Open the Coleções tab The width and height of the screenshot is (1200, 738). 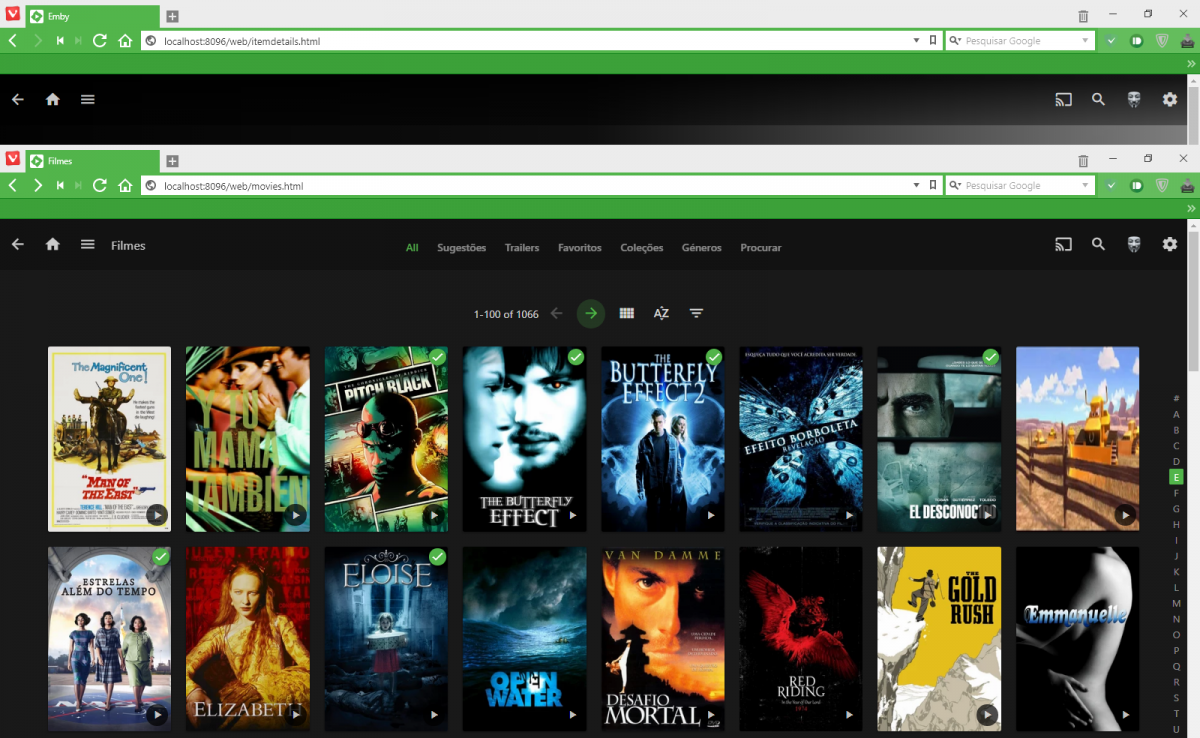pos(641,247)
